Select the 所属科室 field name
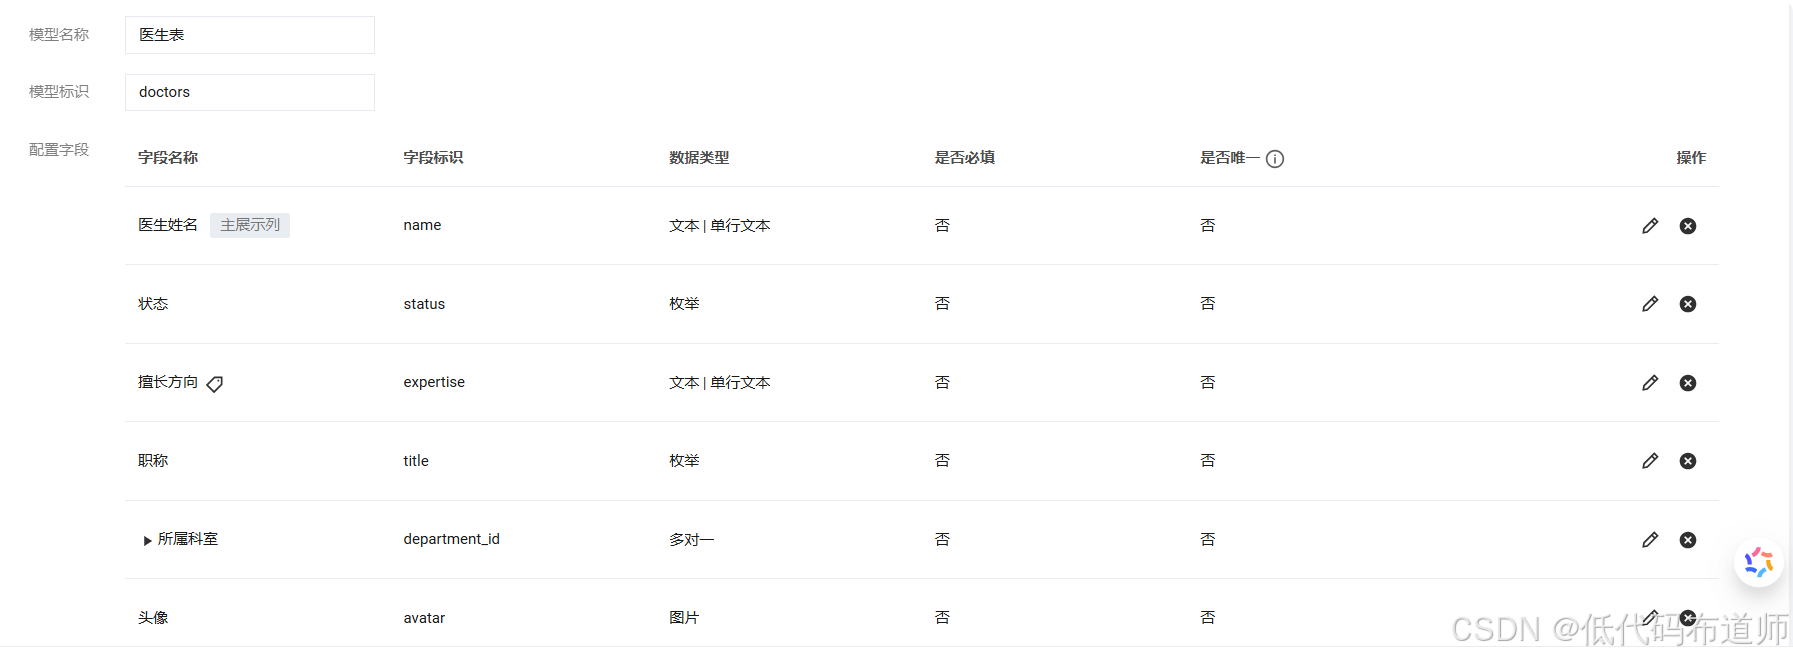1793x659 pixels. click(x=188, y=539)
